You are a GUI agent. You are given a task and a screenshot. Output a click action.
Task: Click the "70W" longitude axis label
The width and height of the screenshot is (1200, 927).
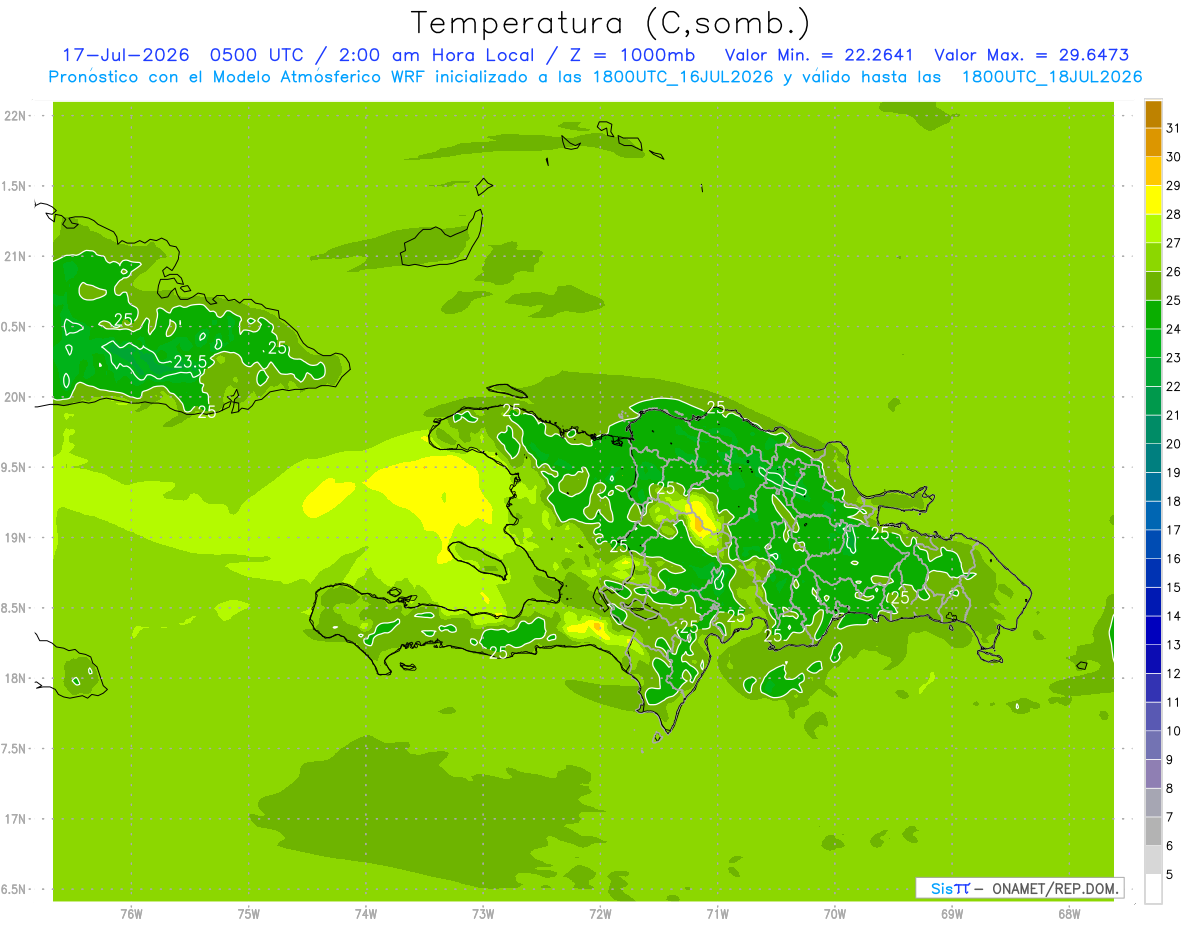point(835,914)
